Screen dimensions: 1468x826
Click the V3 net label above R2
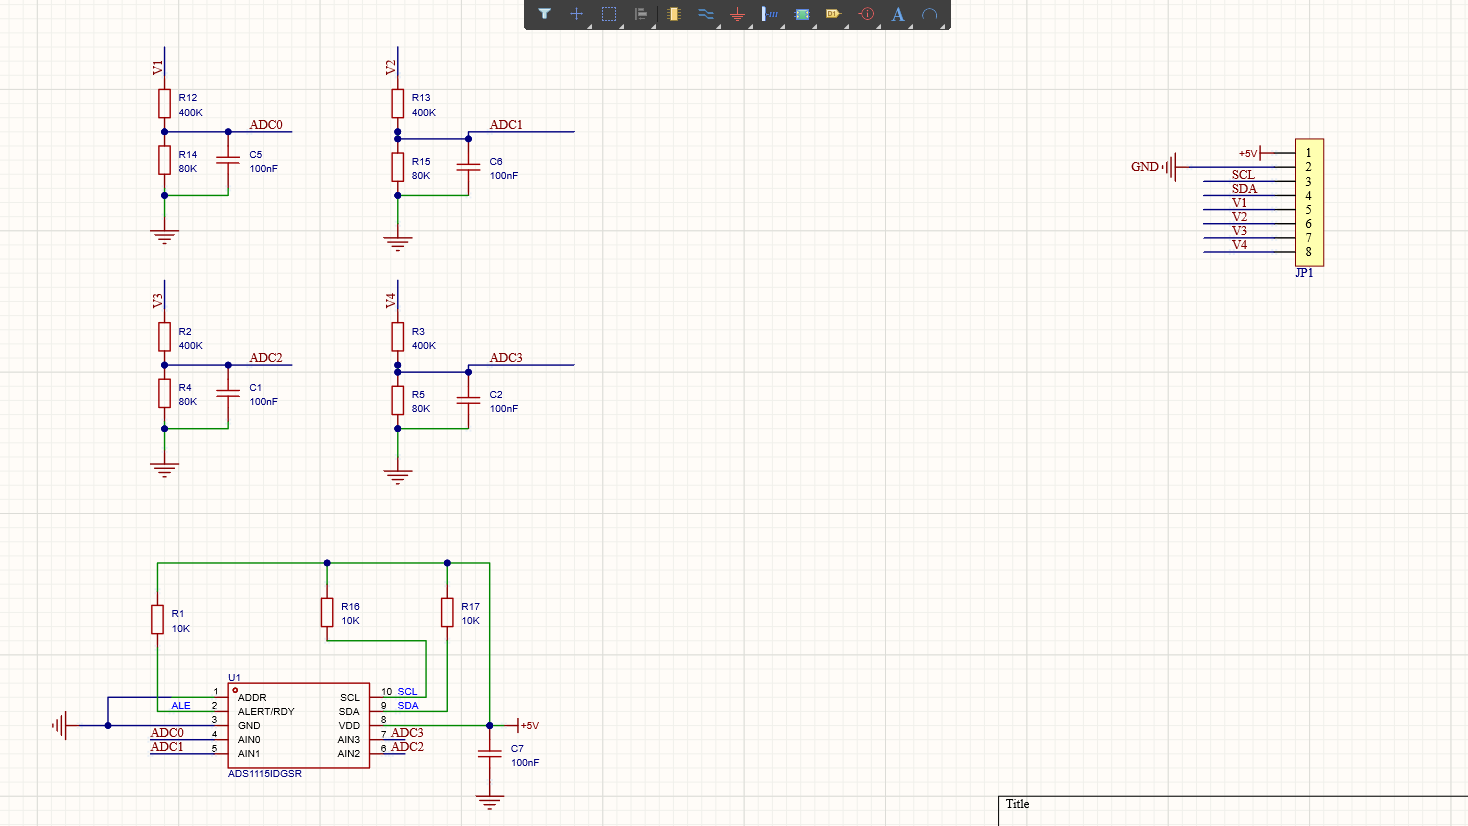[158, 300]
